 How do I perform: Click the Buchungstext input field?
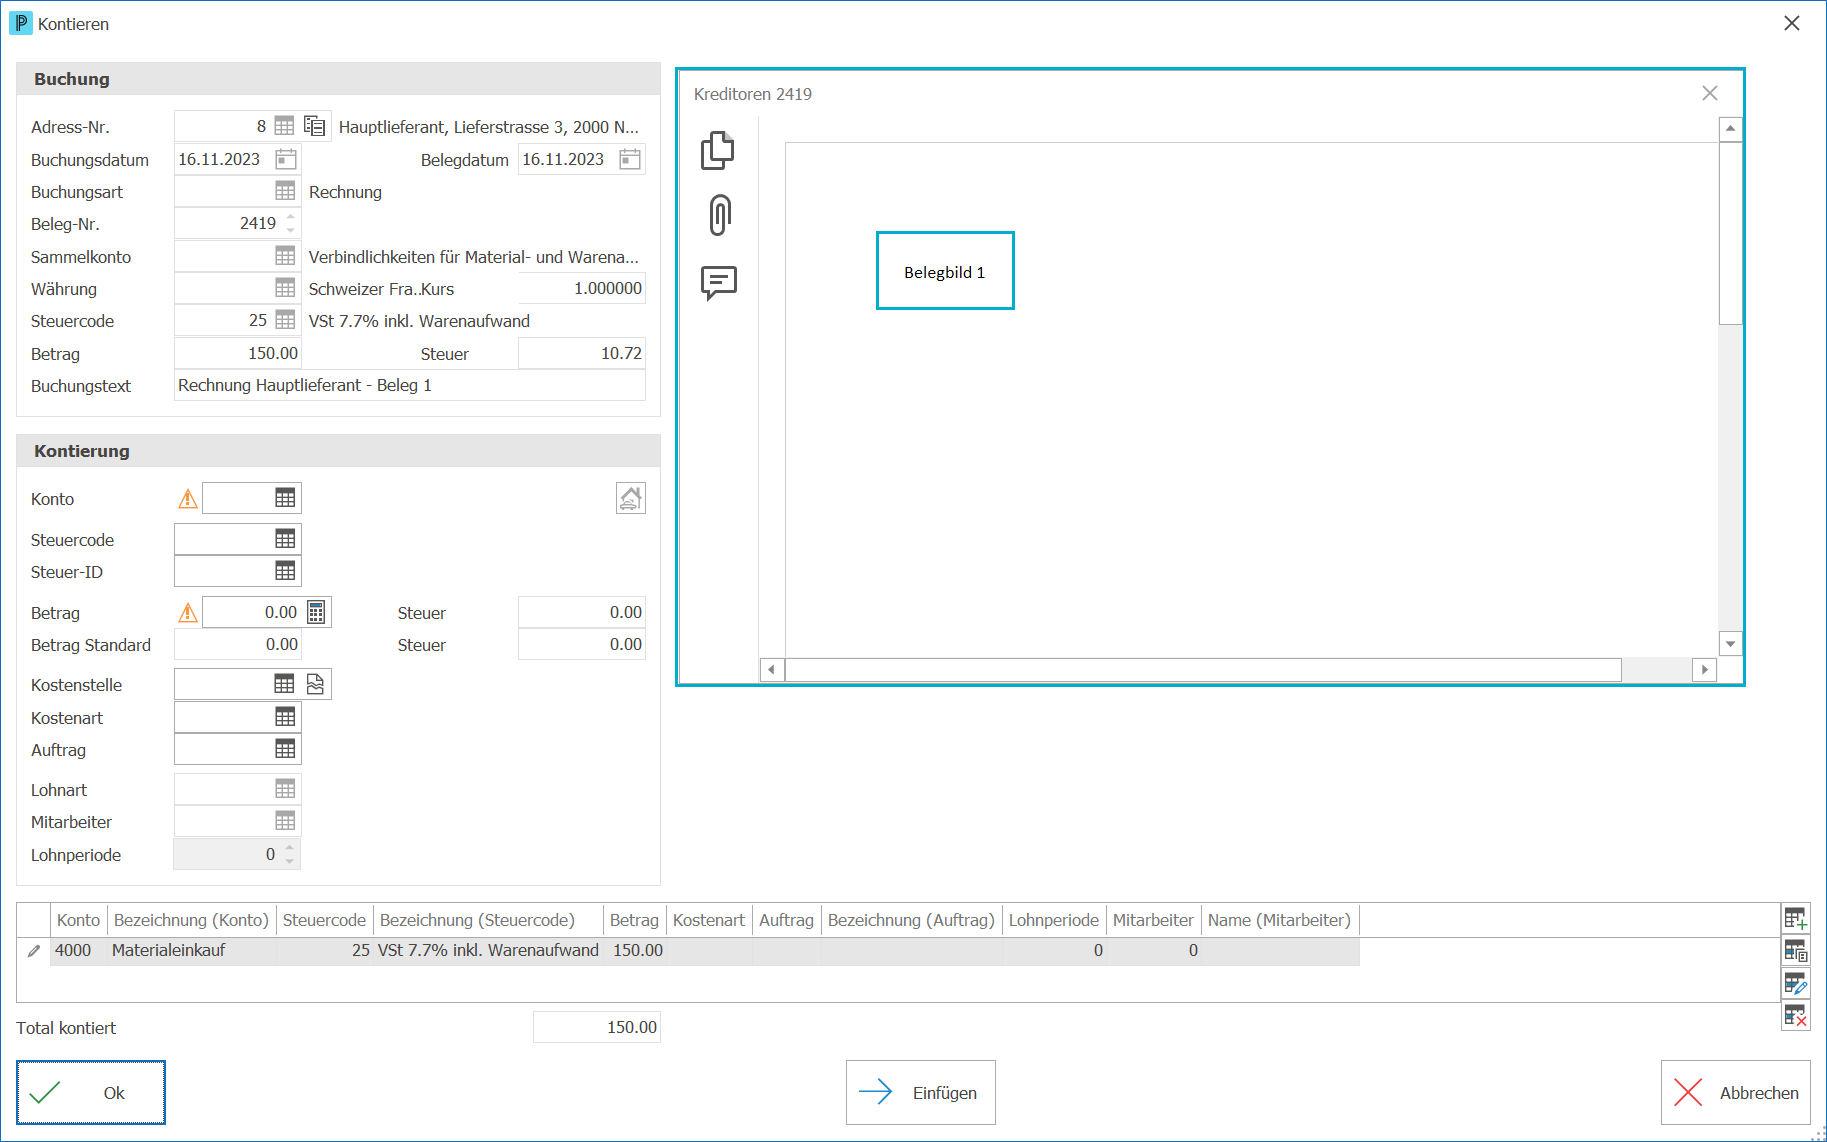[410, 385]
